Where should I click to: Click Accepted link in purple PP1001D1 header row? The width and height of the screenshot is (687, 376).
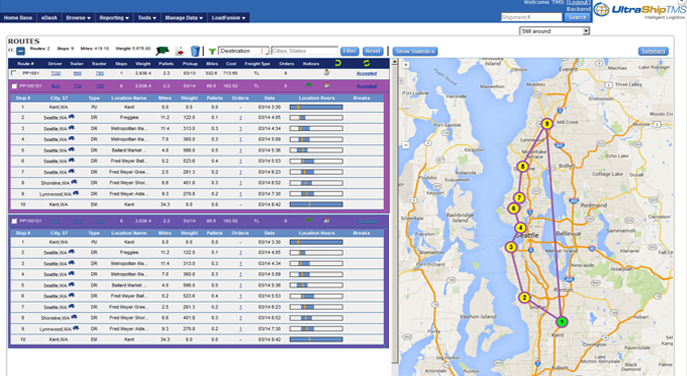pyautogui.click(x=366, y=86)
